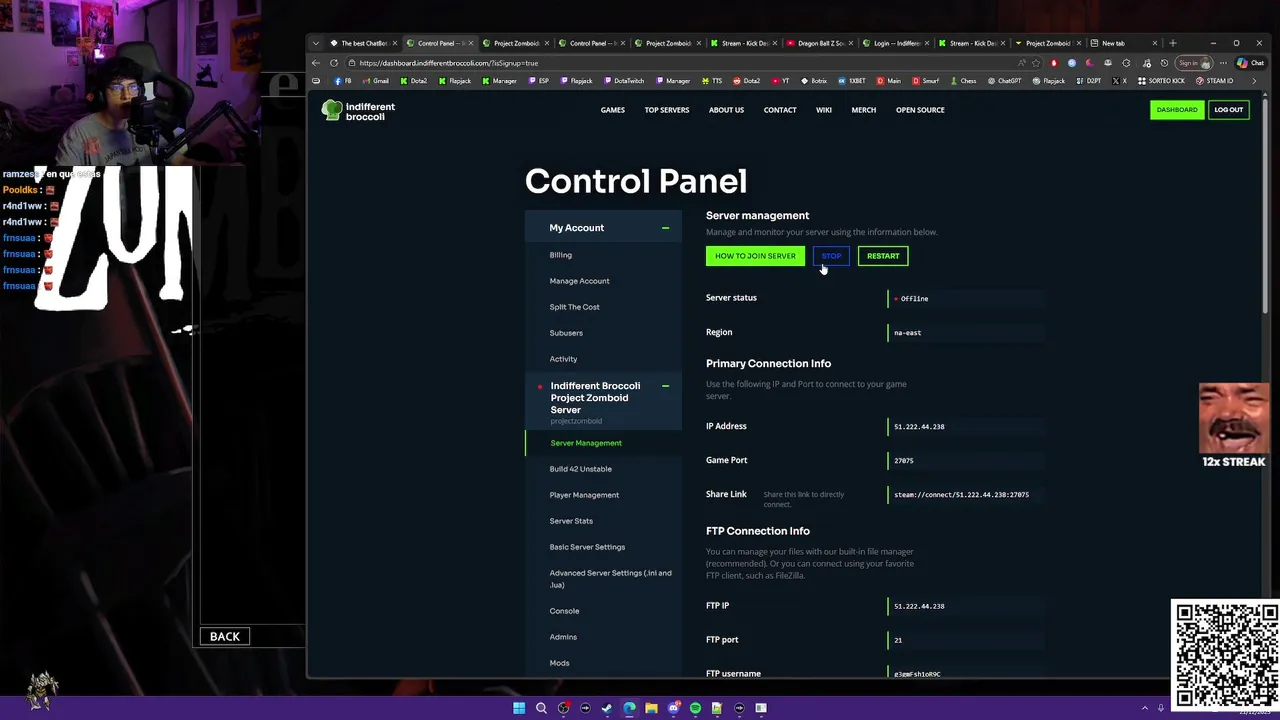Open the Botrix bookmark
The height and width of the screenshot is (720, 1280).
pyautogui.click(x=814, y=81)
